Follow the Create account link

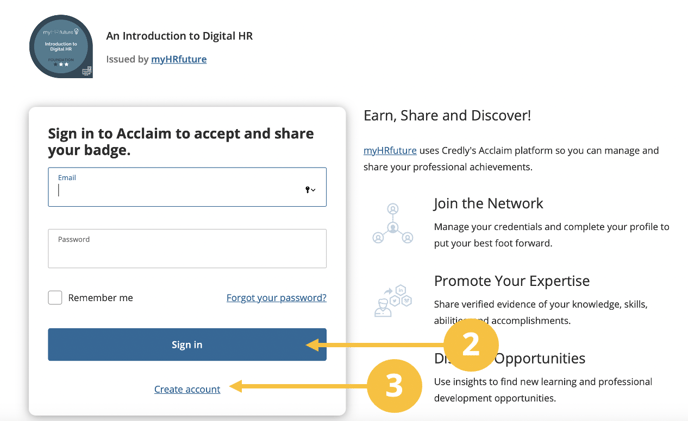(x=187, y=389)
